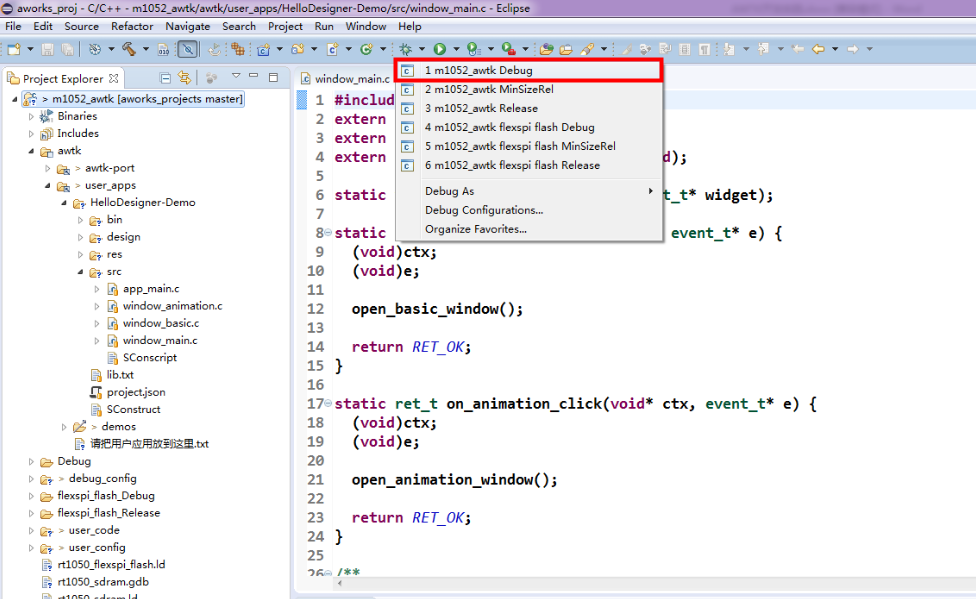976x599 pixels.
Task: Open the Refactor menu
Action: tap(132, 26)
